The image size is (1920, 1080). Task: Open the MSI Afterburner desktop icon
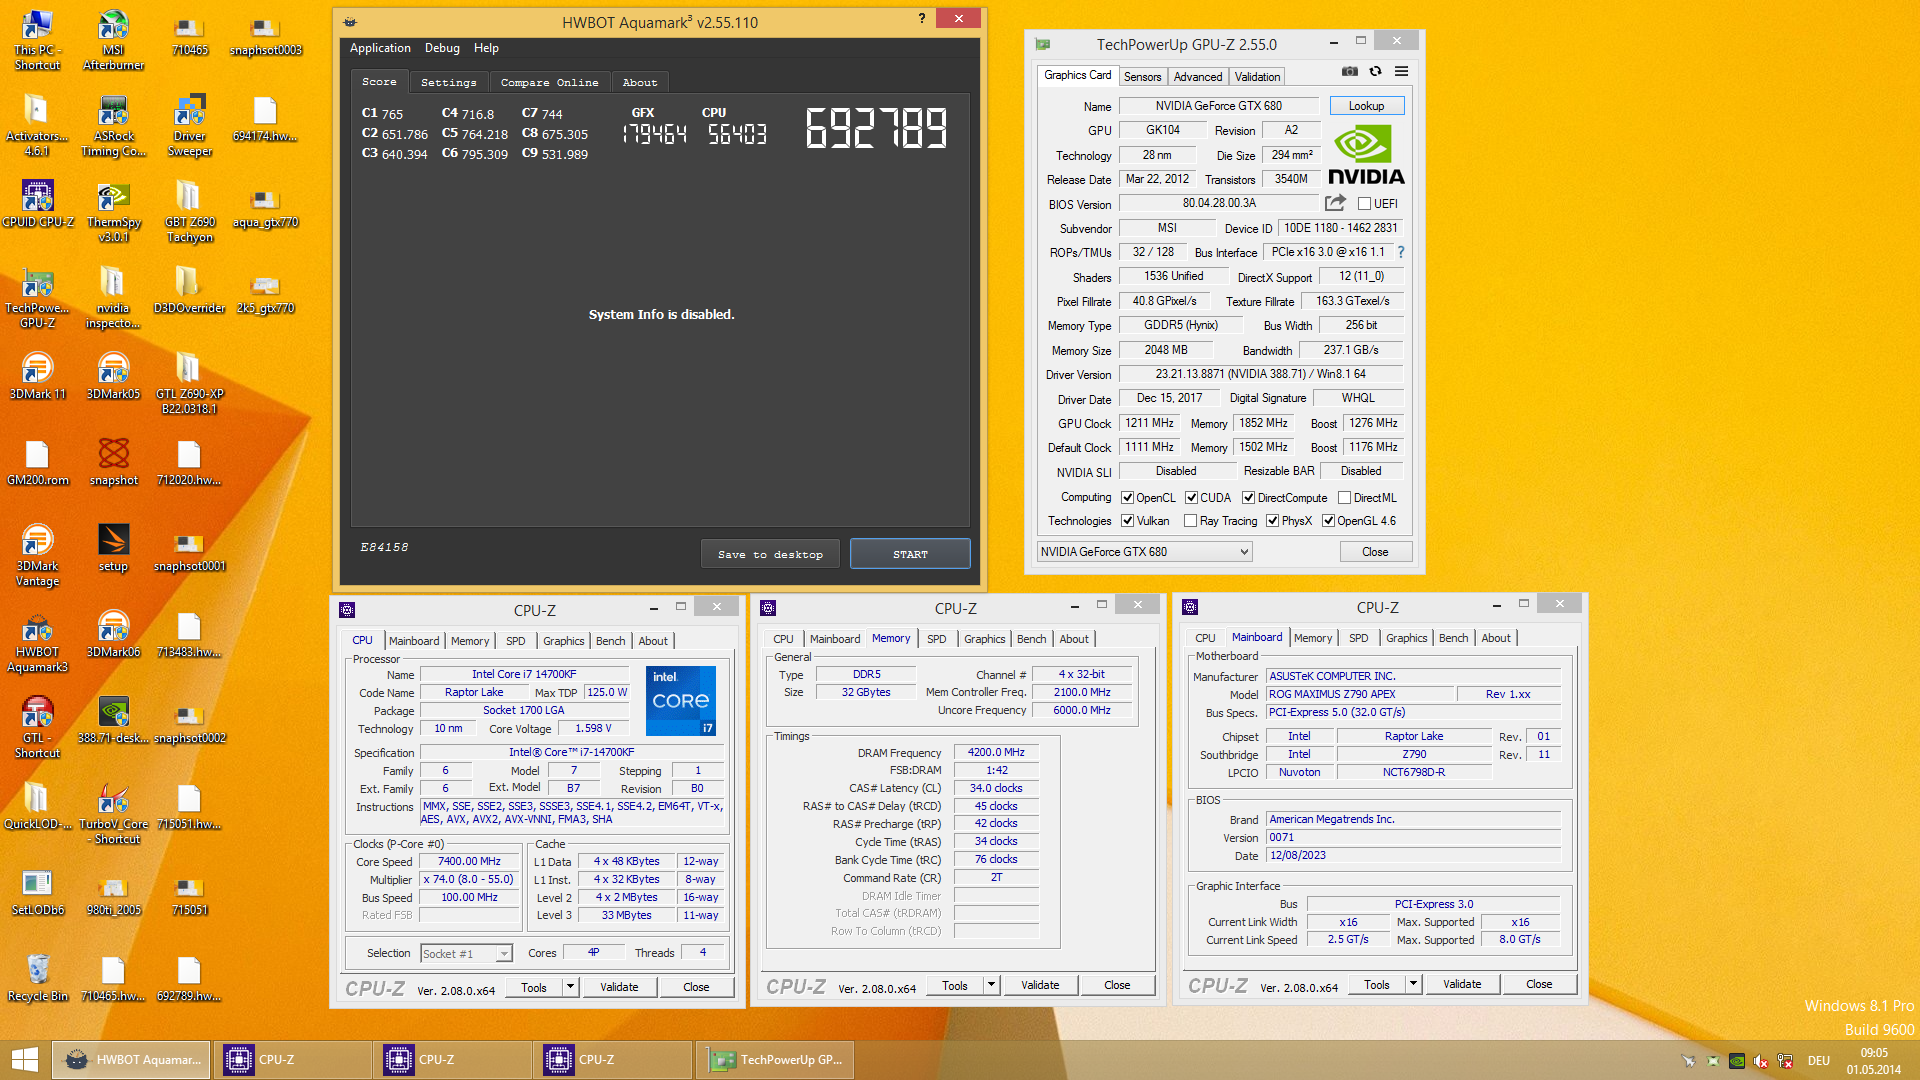click(113, 41)
